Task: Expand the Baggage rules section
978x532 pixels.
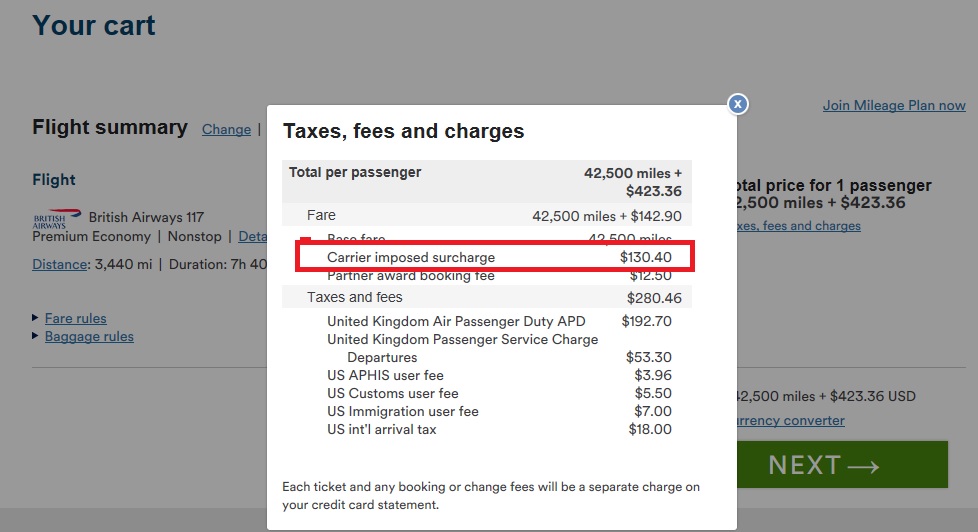Action: point(89,336)
